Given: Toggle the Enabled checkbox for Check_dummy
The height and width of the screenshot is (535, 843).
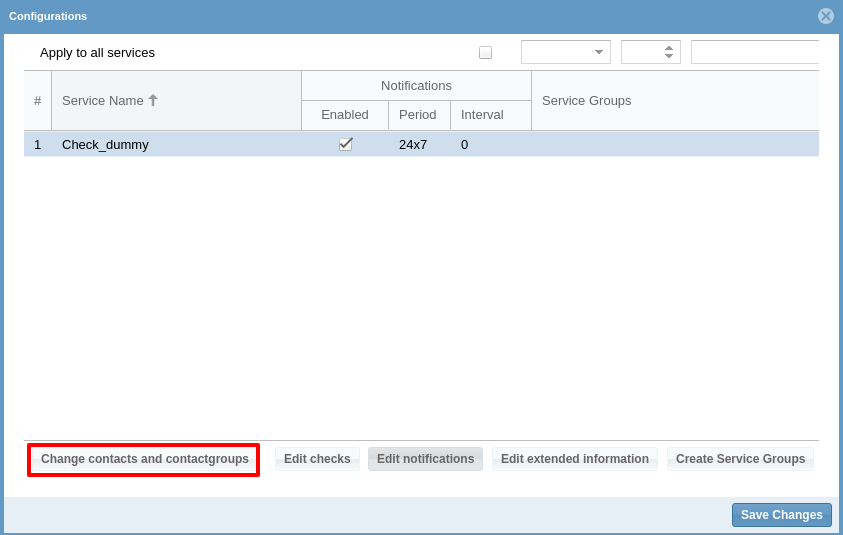Looking at the screenshot, I should click(345, 144).
